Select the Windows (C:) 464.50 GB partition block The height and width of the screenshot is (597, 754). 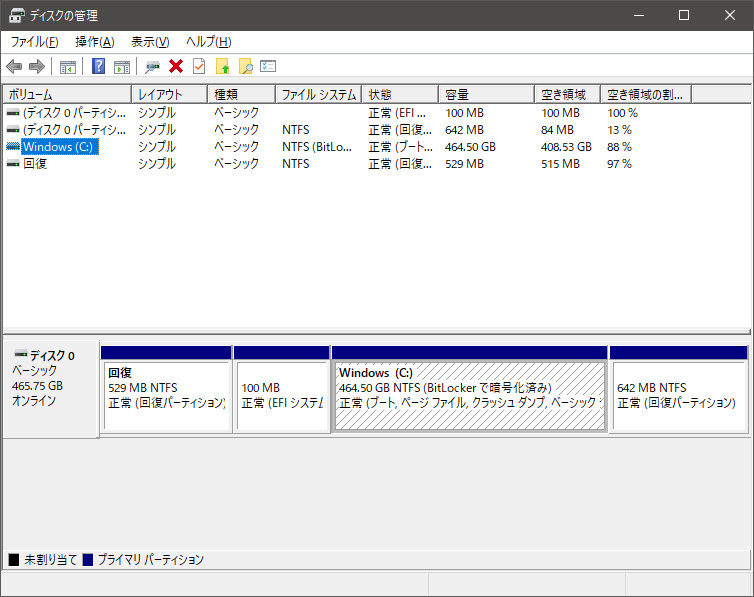[x=470, y=390]
